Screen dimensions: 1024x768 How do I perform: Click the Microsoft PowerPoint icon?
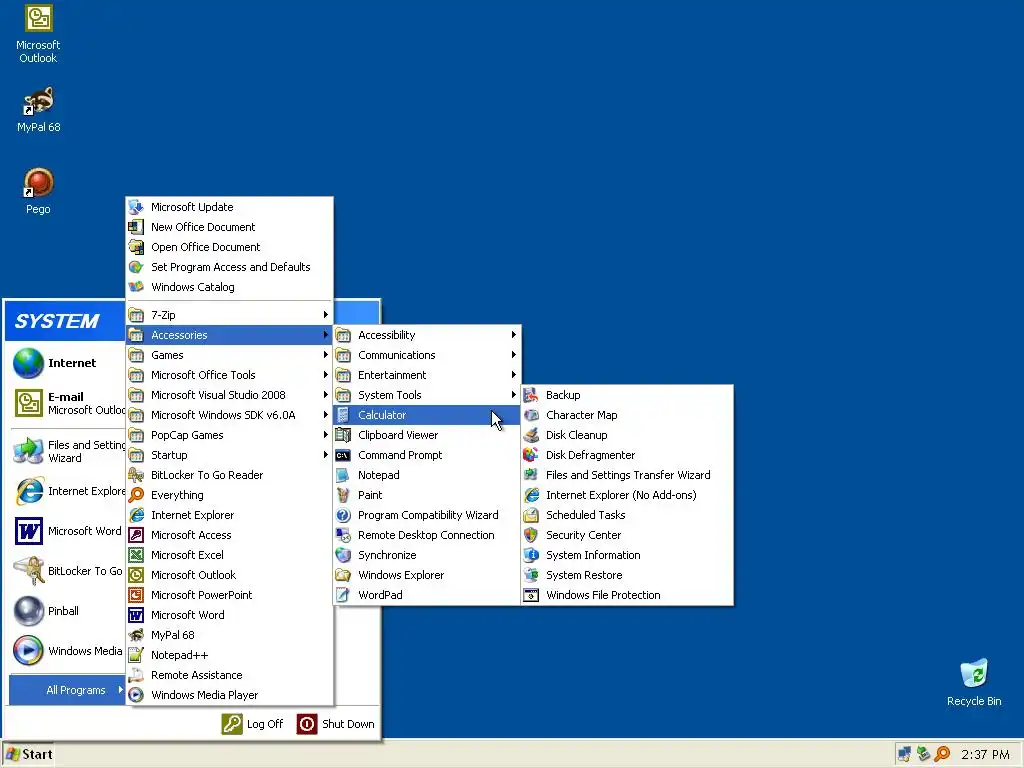tap(136, 595)
